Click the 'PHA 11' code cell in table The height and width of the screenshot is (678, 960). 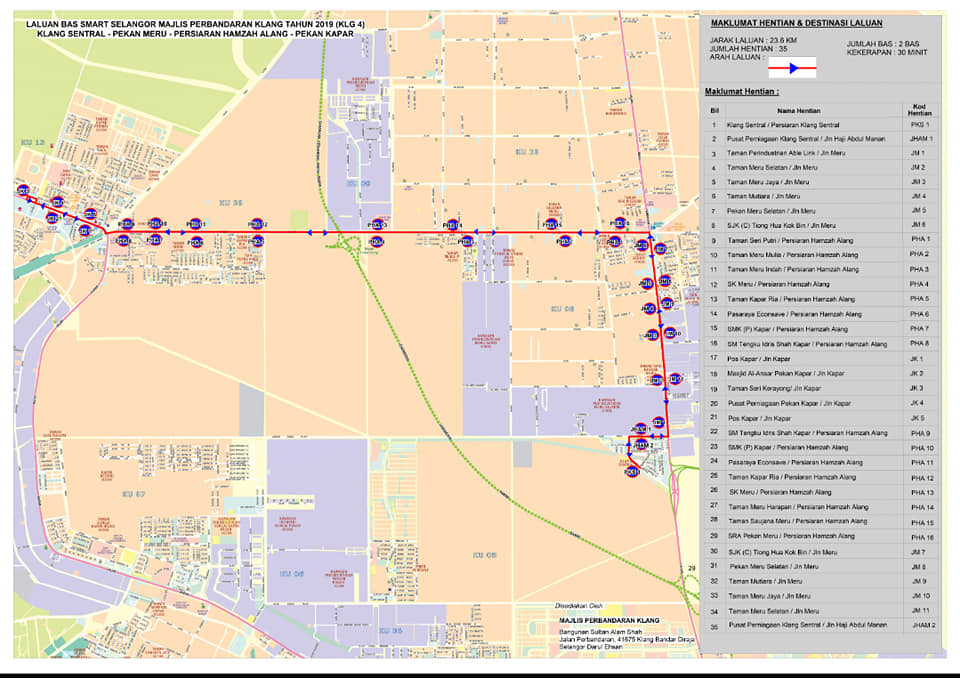coord(922,463)
